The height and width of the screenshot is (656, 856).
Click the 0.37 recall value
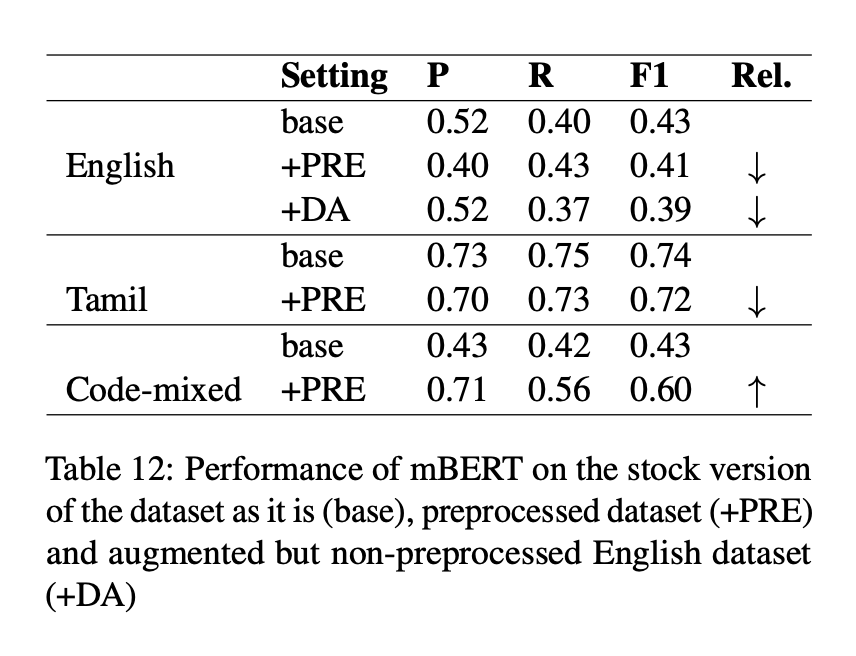(x=559, y=211)
